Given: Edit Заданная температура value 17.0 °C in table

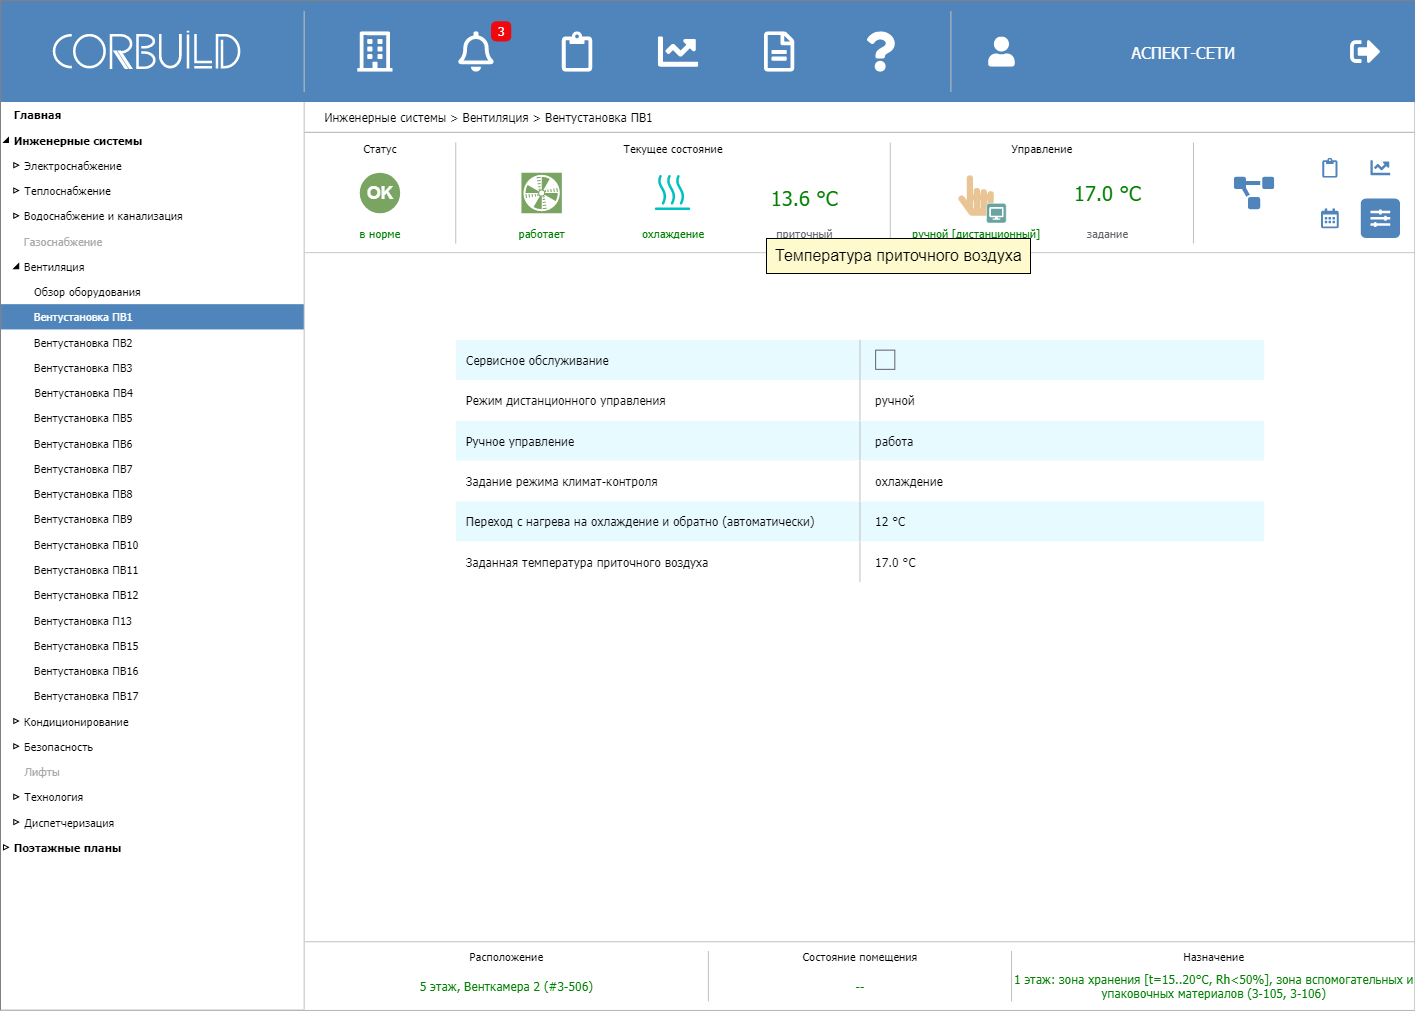Looking at the screenshot, I should point(895,563).
